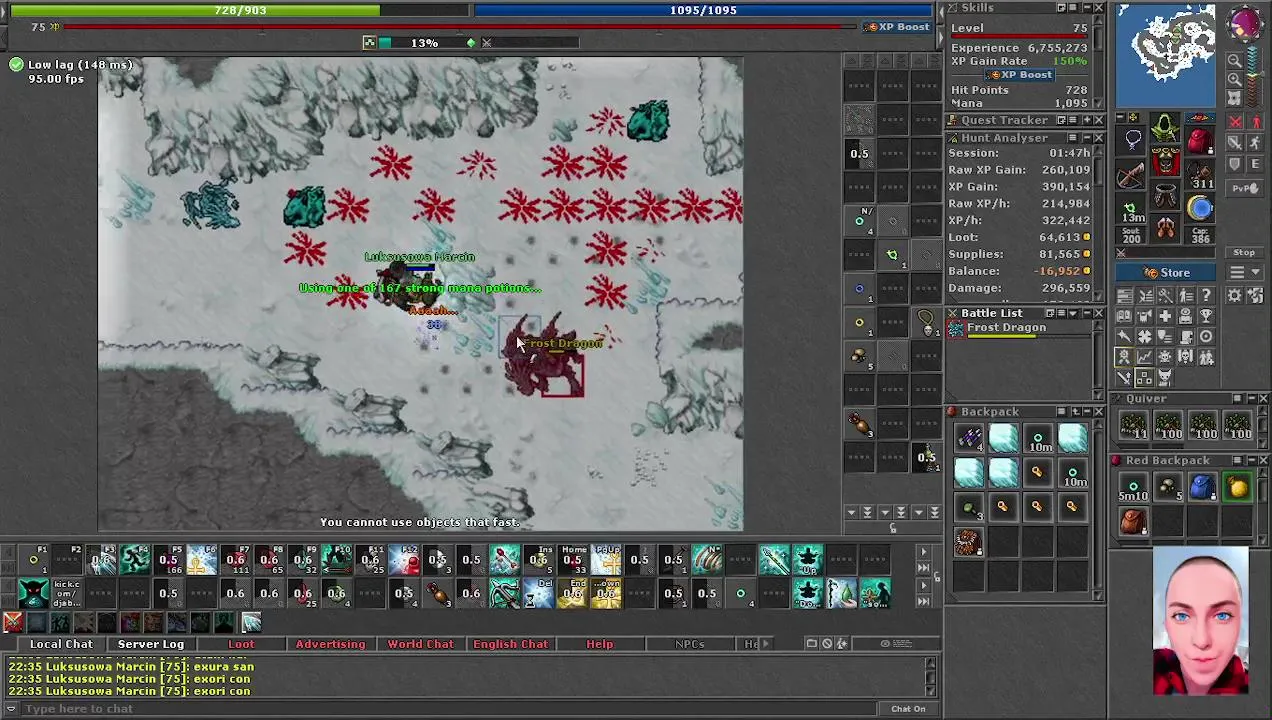
Task: Click the F12 red potion hotkey slot
Action: point(404,560)
